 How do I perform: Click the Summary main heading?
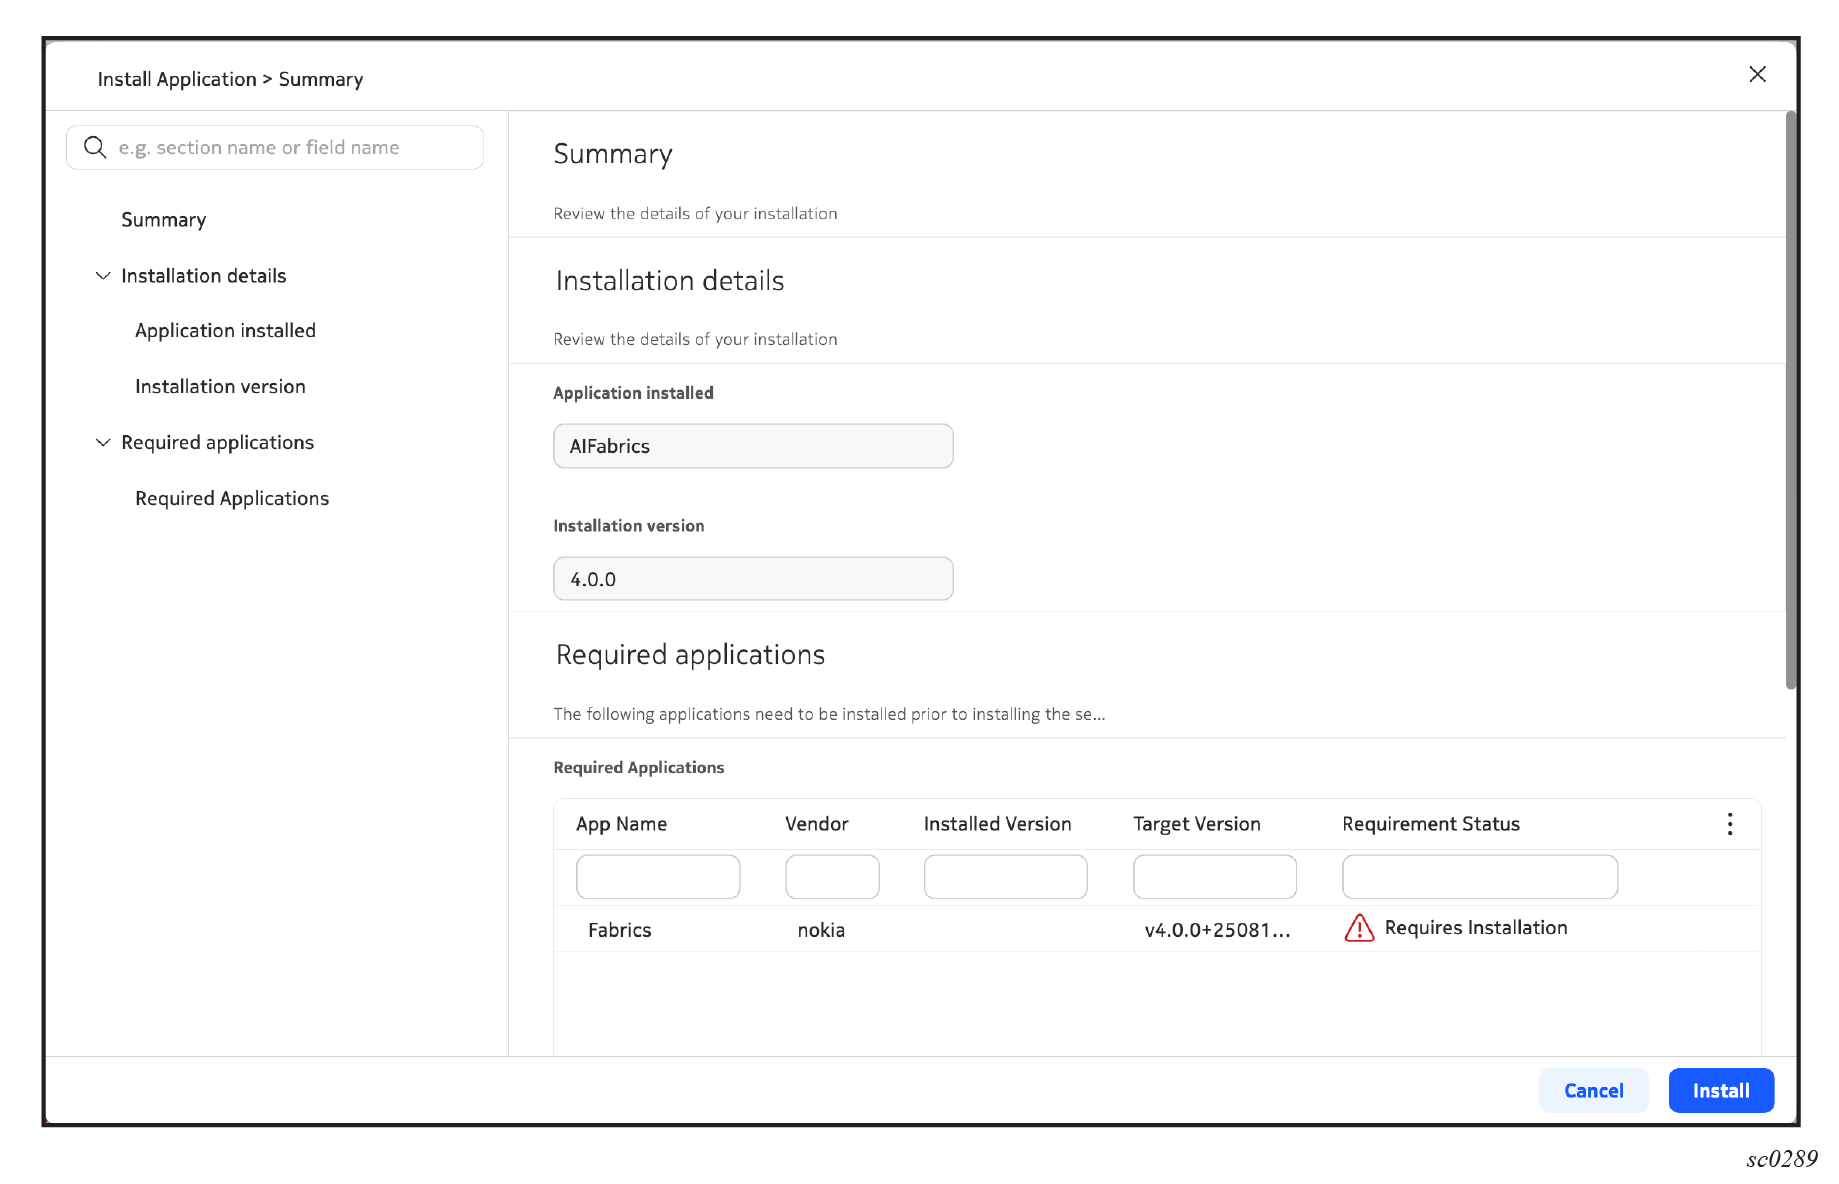pos(613,154)
